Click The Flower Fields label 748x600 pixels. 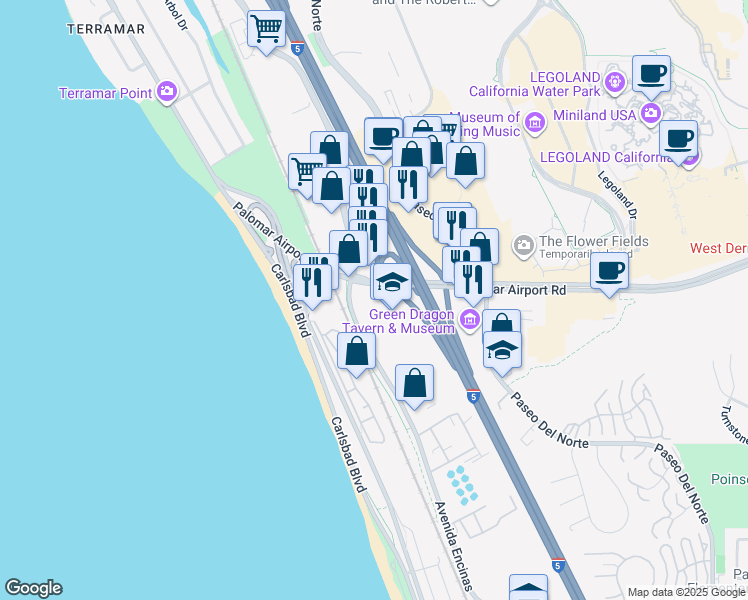pos(594,241)
